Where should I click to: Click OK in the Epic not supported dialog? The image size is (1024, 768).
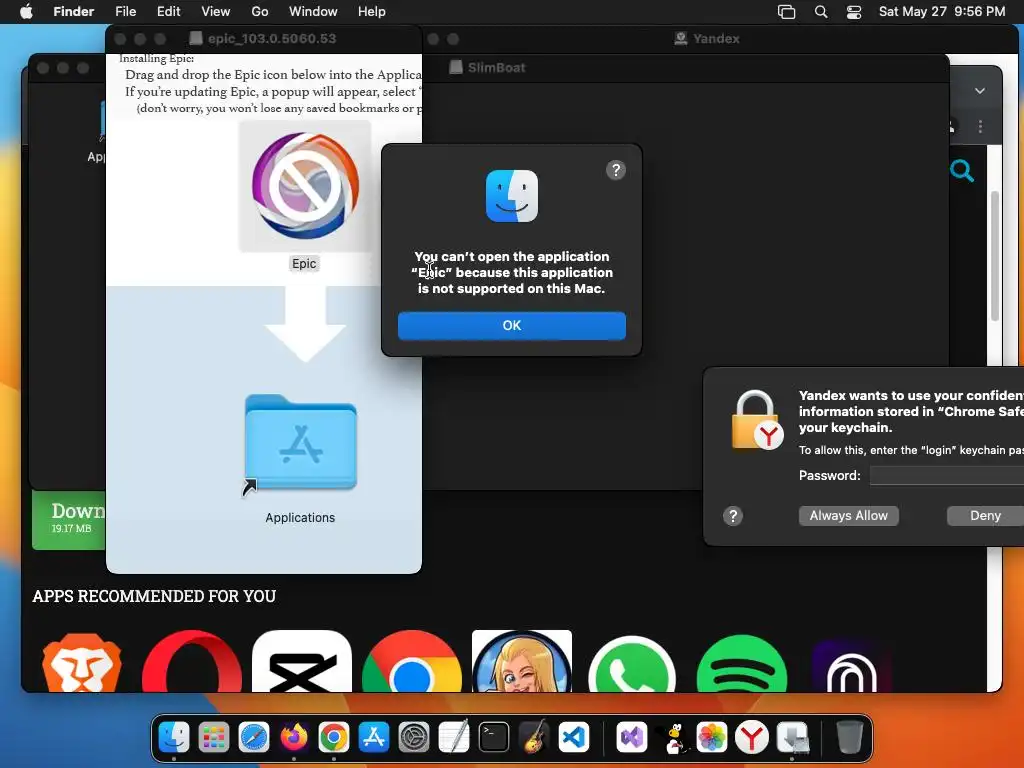511,325
